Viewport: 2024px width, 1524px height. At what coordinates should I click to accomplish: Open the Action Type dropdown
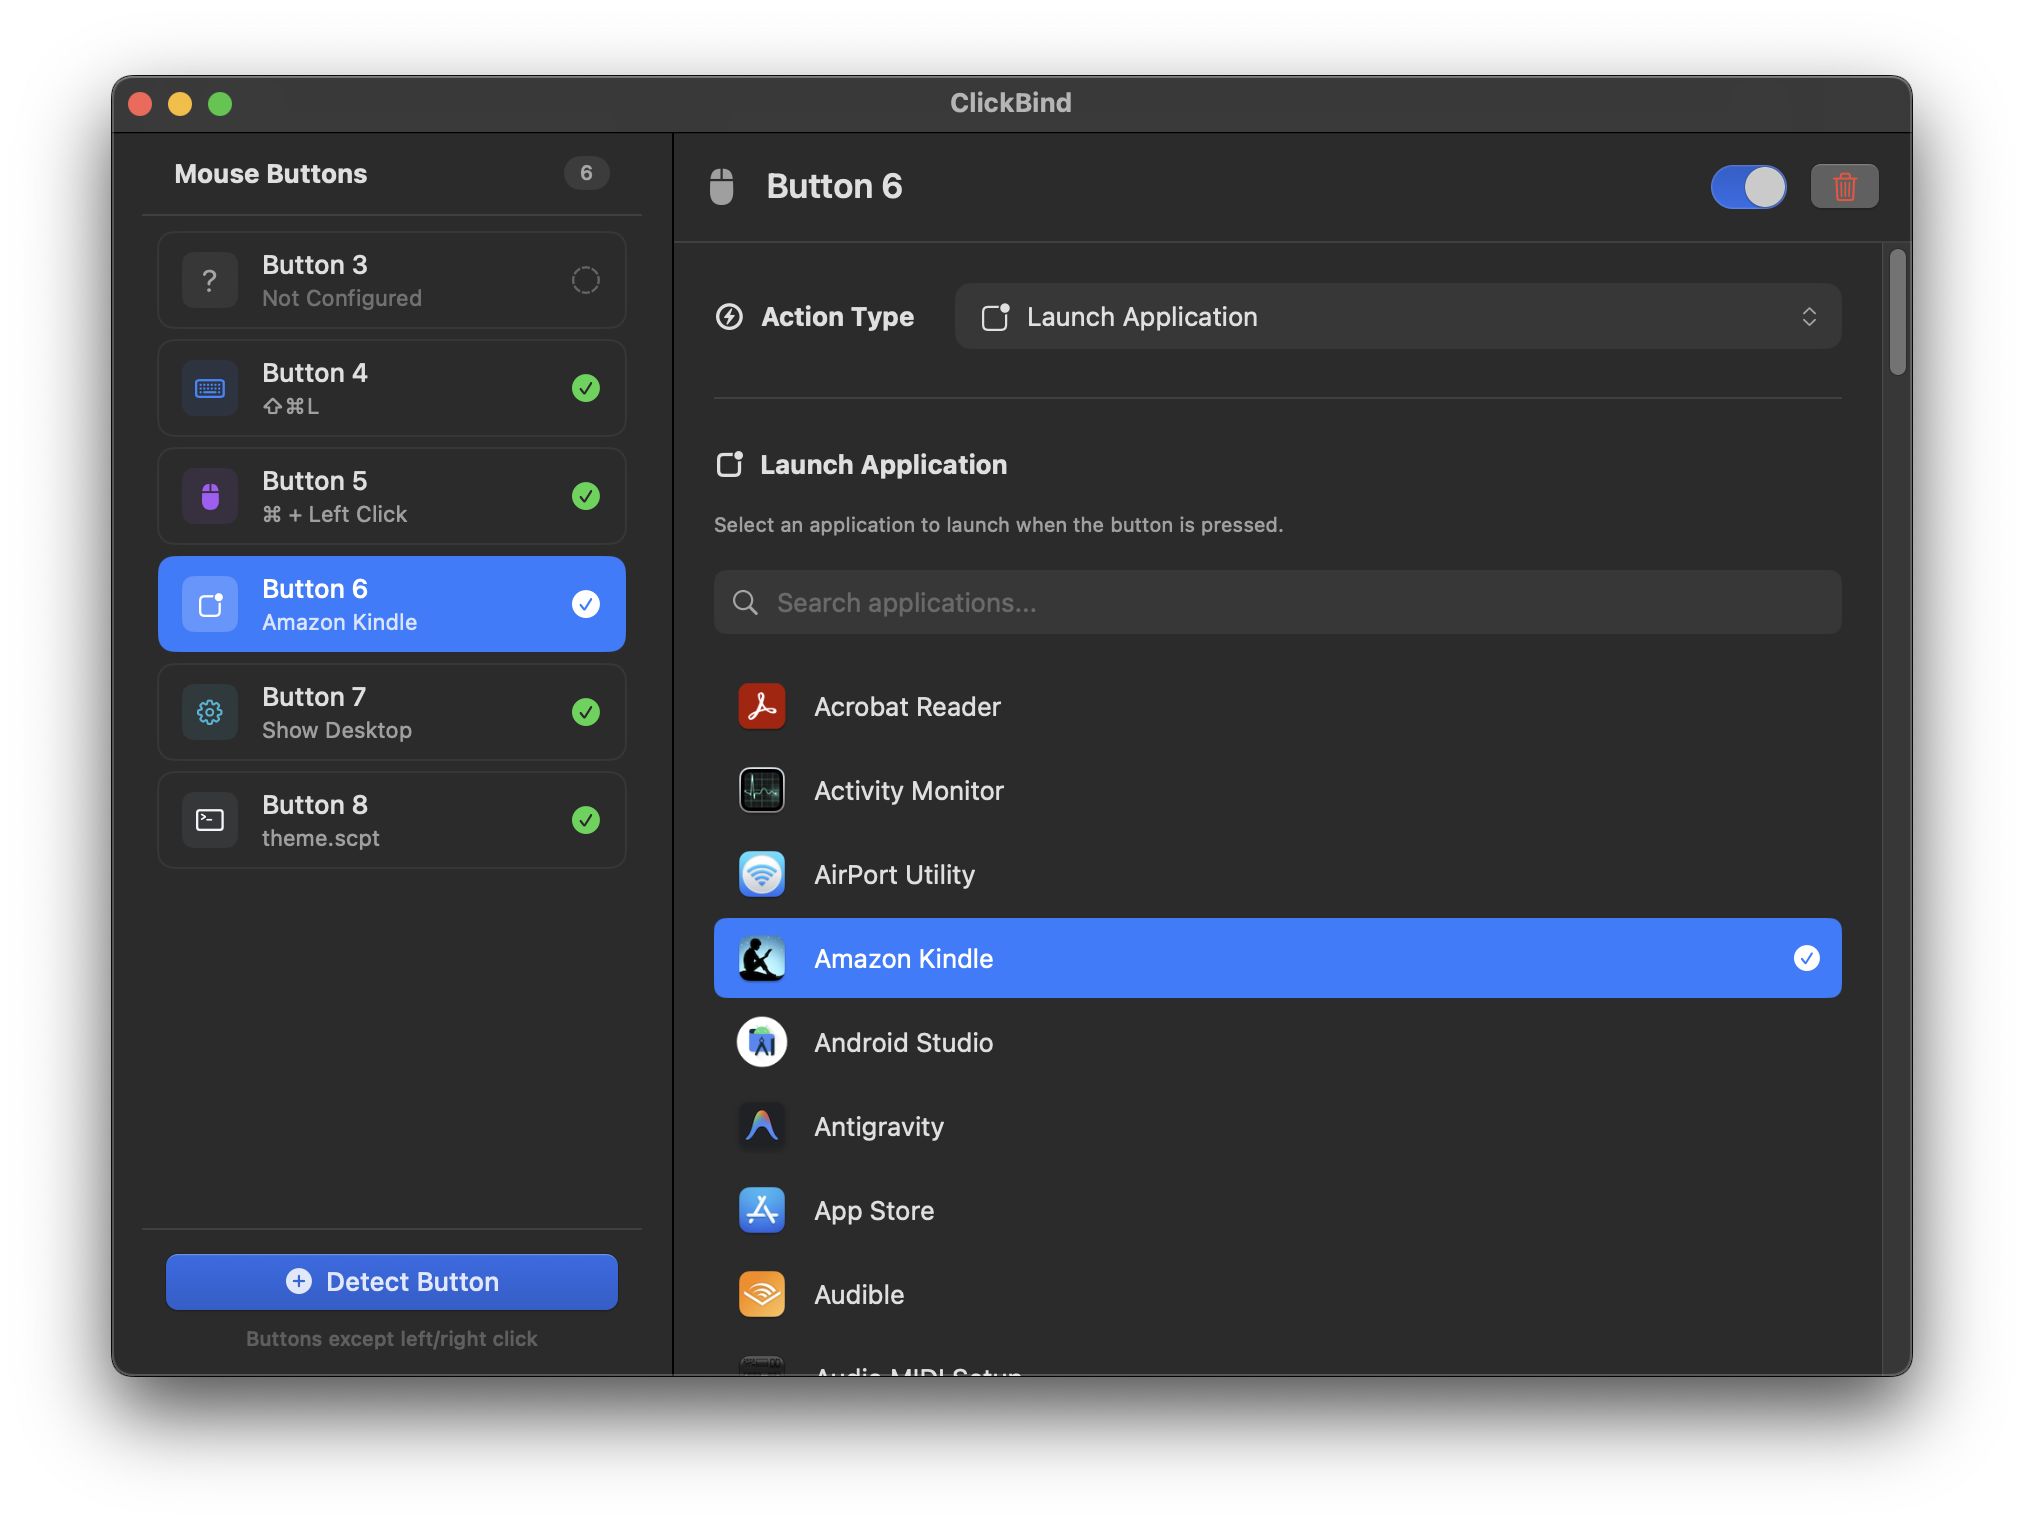click(x=1398, y=316)
